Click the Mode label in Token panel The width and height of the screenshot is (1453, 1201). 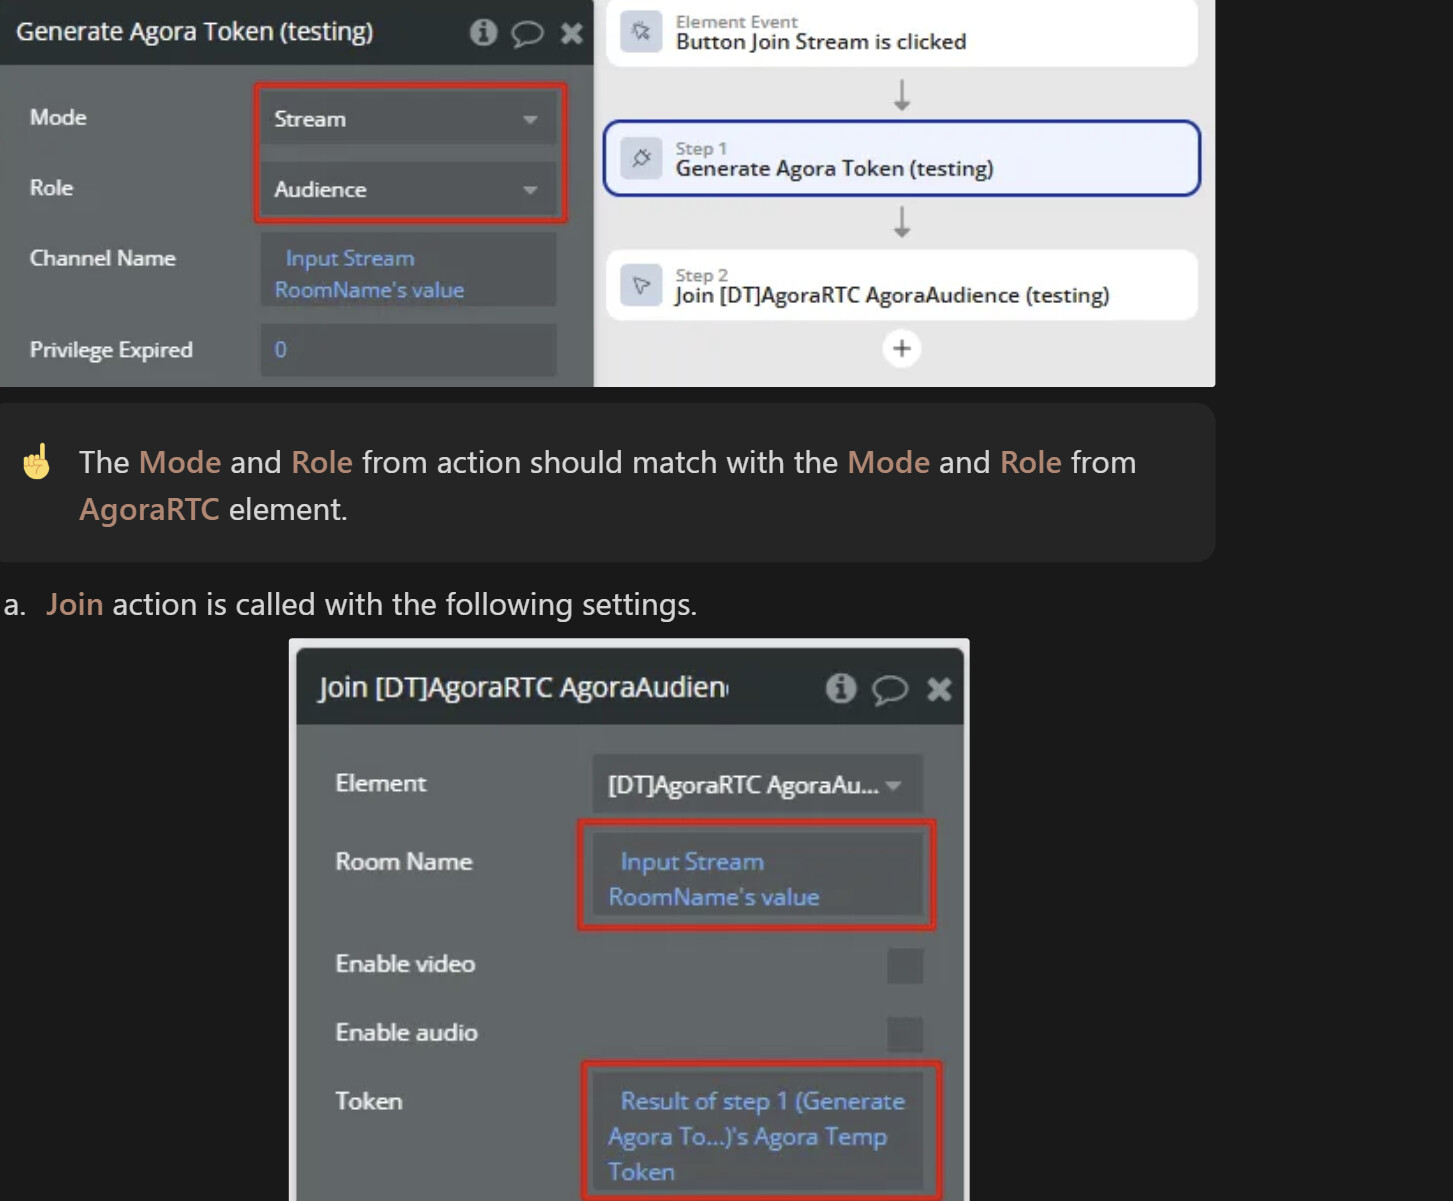58,117
